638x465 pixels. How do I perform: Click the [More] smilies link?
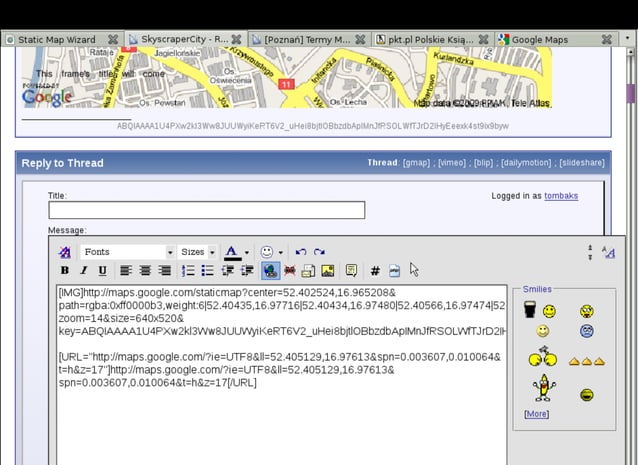(536, 413)
